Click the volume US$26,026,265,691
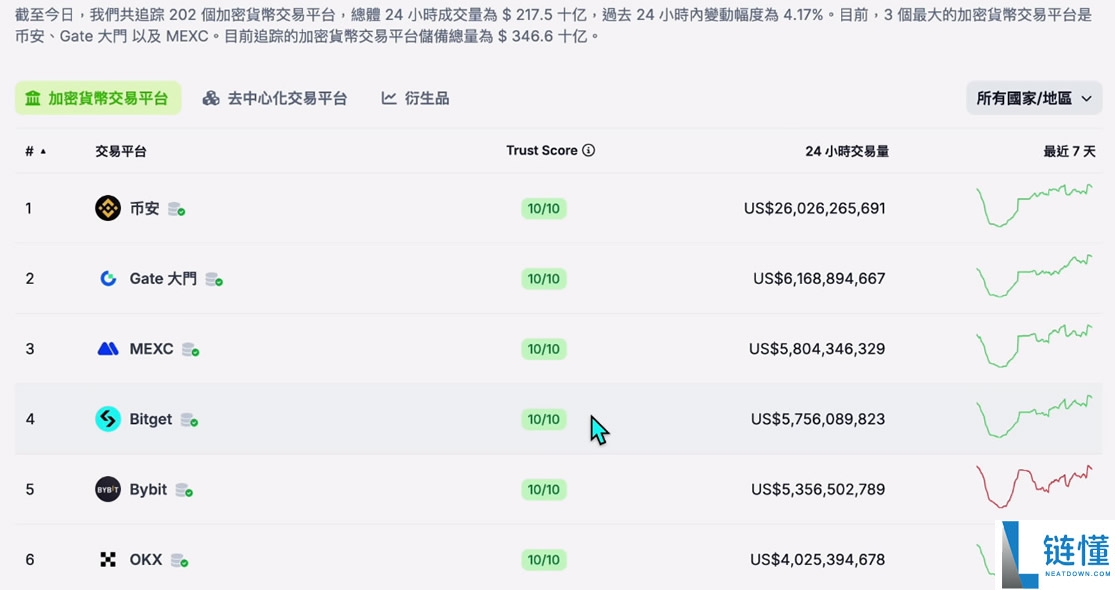 point(814,208)
